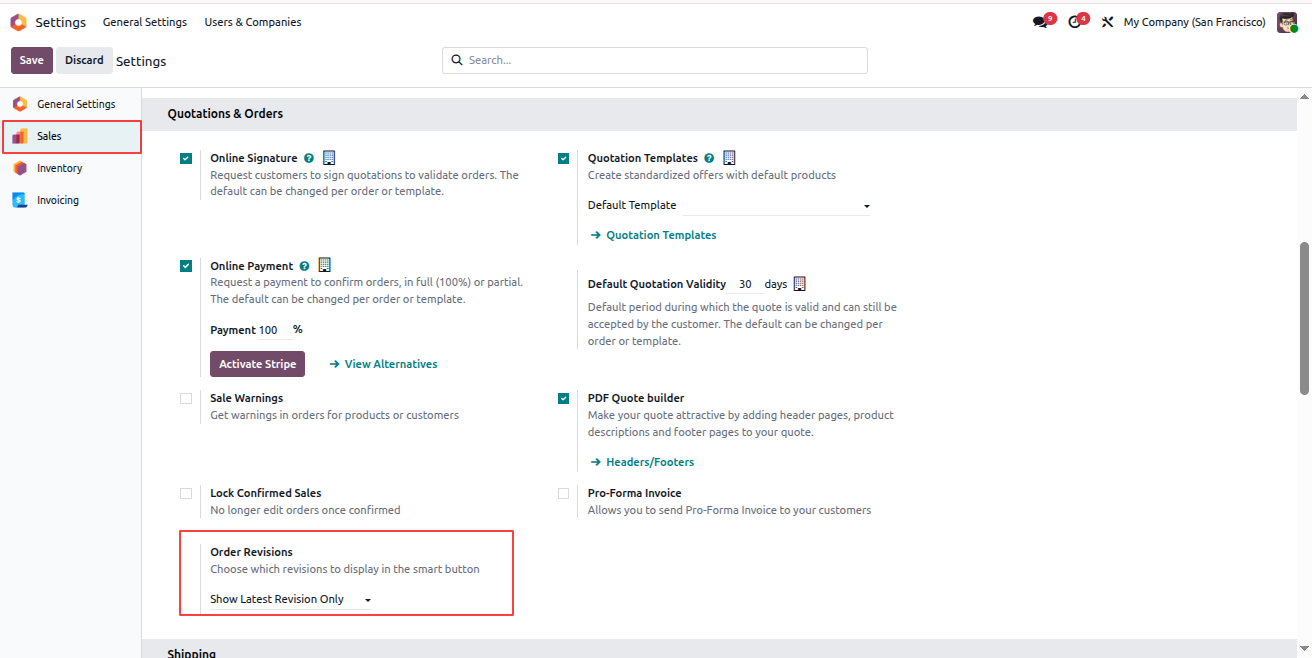Image resolution: width=1312 pixels, height=658 pixels.
Task: Uncheck the PDF Quote builder checkbox
Action: (x=564, y=398)
